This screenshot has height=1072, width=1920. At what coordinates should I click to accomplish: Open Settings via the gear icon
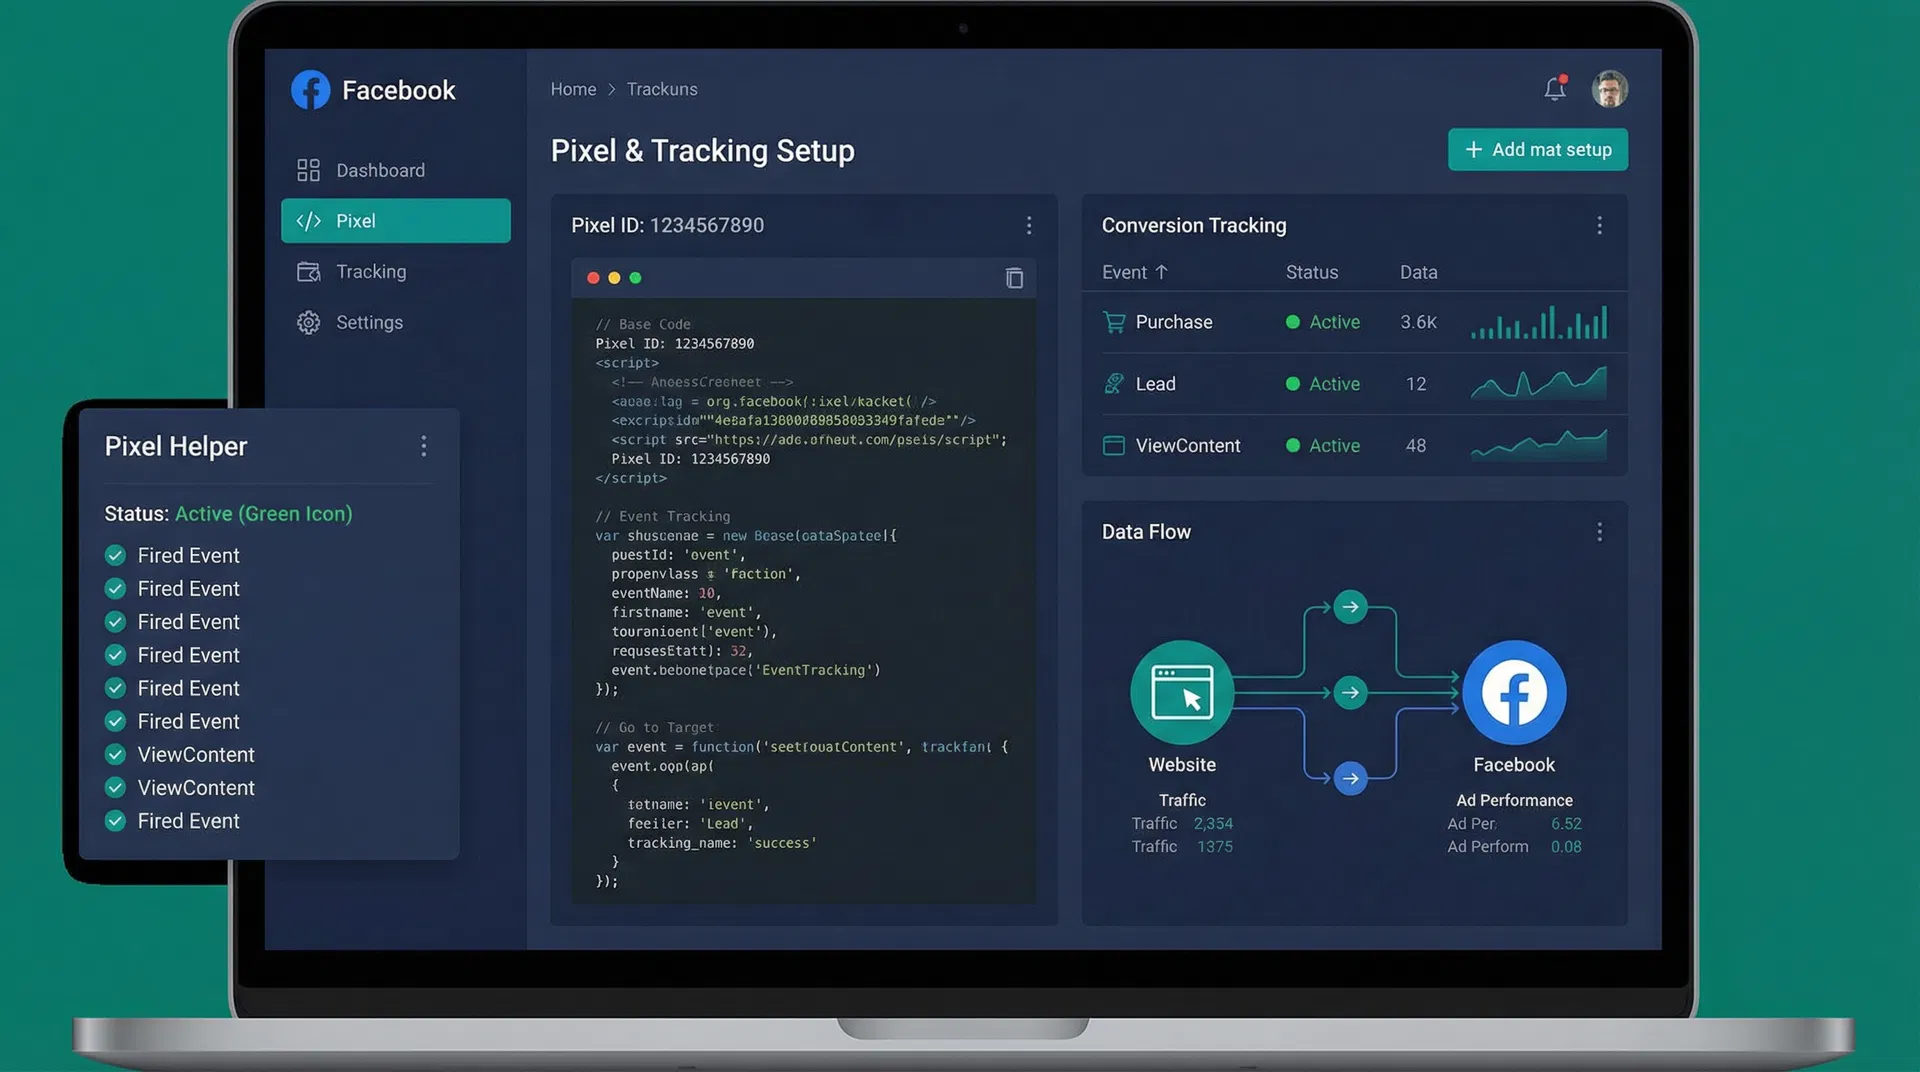coord(309,322)
